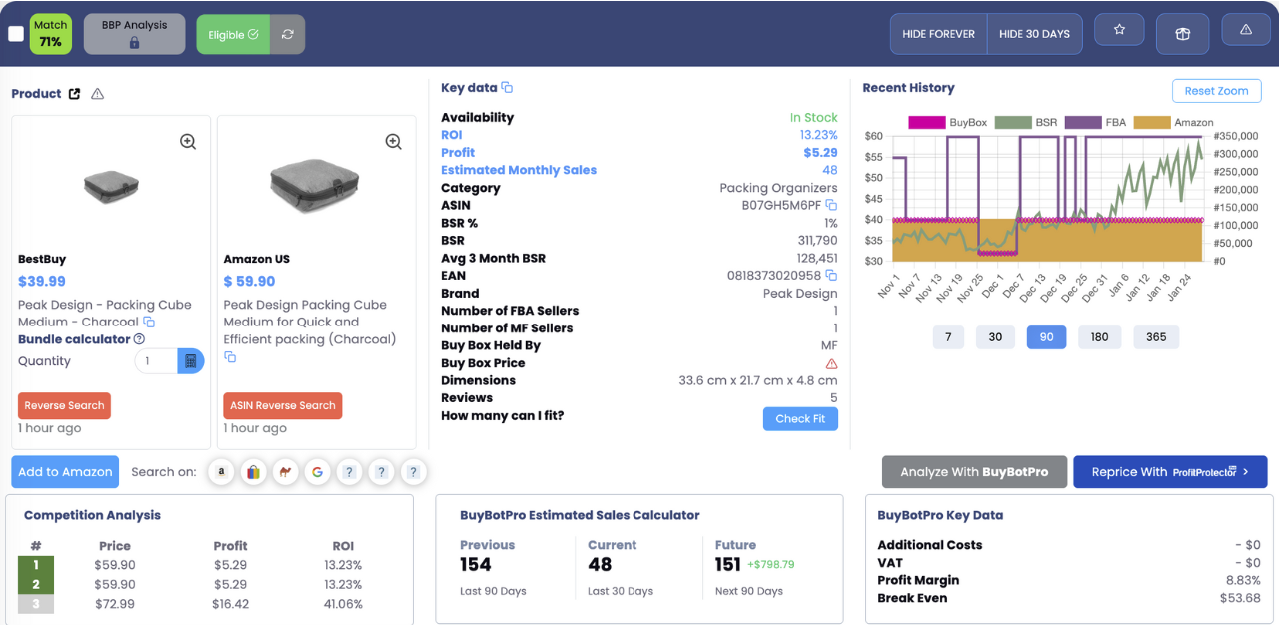Copy Key data with the copy icon
The width and height of the screenshot is (1279, 625).
pos(507,88)
